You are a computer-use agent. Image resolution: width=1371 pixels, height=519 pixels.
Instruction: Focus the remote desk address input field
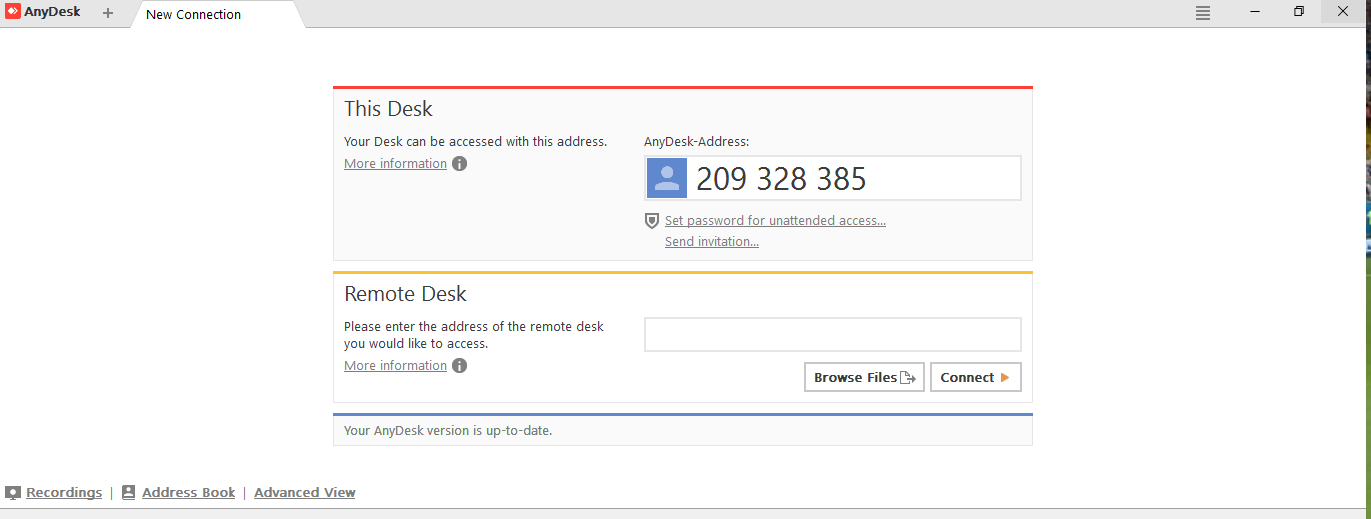click(x=832, y=335)
